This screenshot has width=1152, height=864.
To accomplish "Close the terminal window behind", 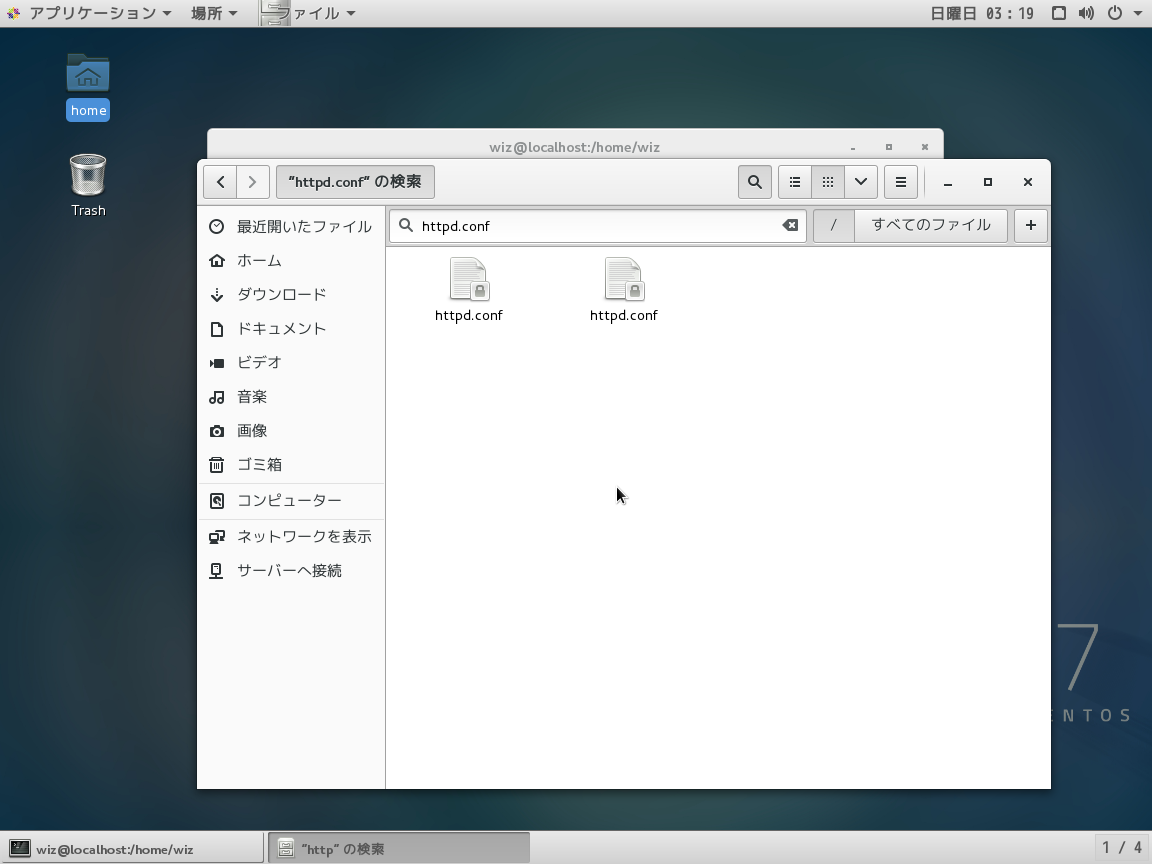I will point(925,147).
